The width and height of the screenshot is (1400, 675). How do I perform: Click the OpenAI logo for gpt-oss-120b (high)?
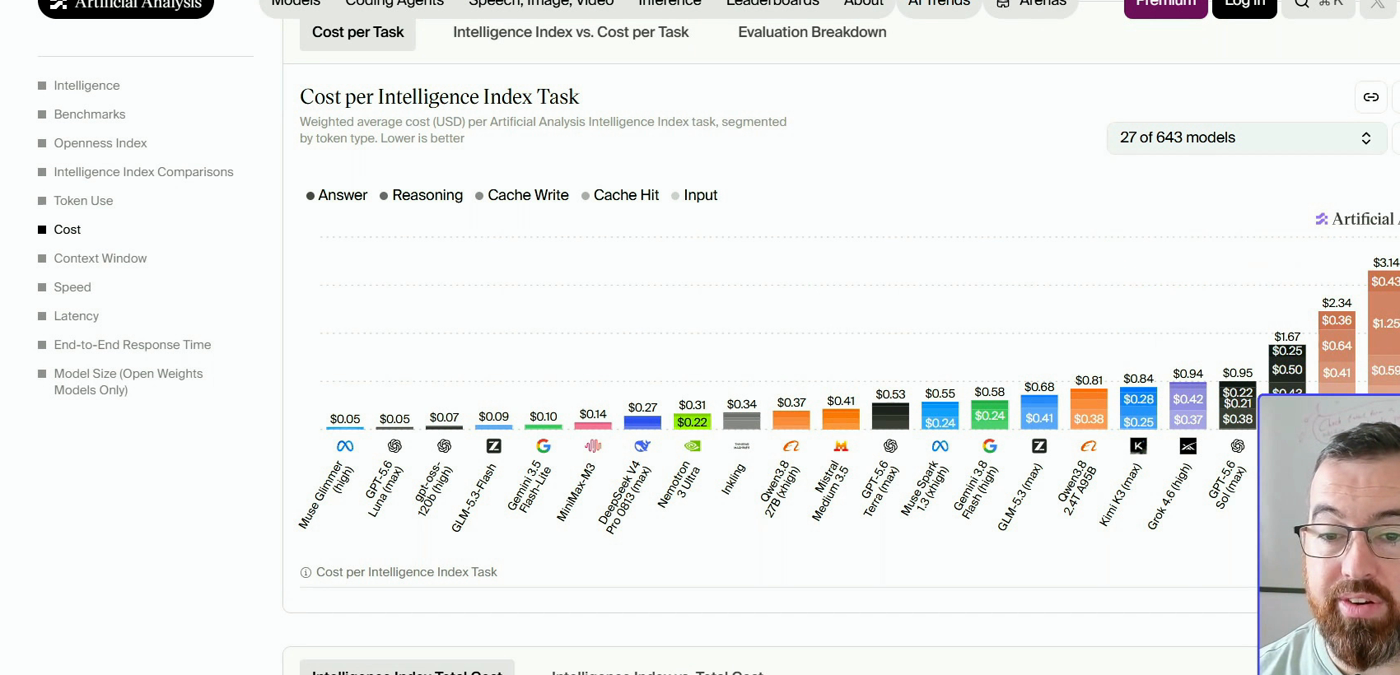[x=444, y=446]
